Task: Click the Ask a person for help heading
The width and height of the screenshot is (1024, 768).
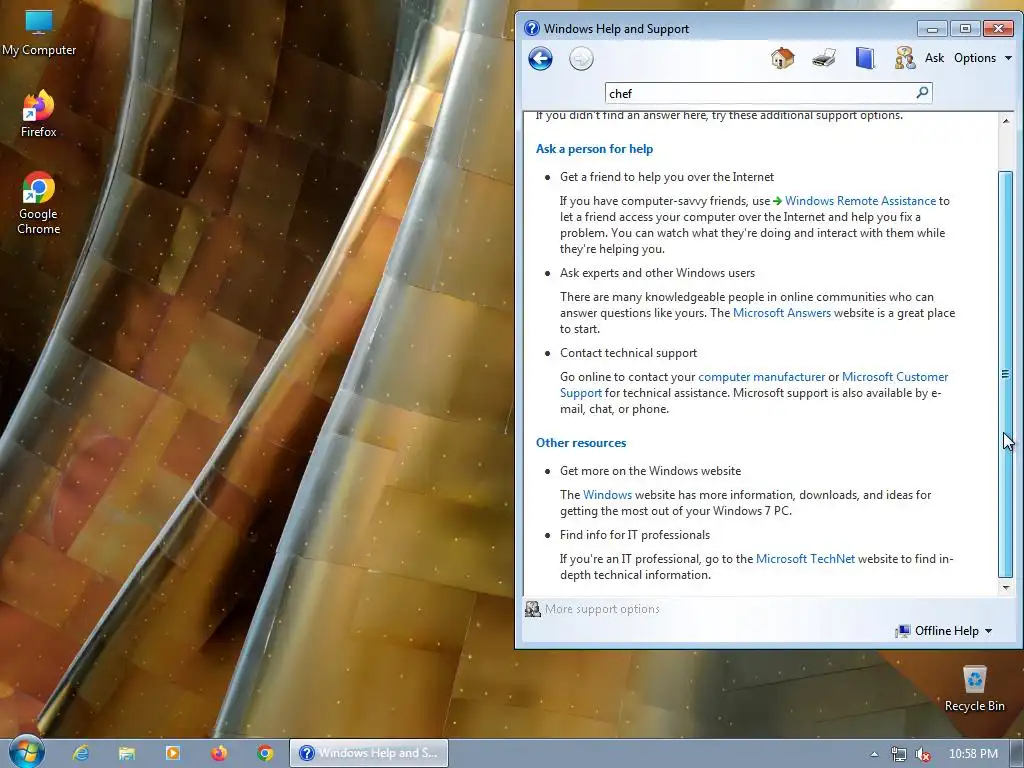Action: point(594,149)
